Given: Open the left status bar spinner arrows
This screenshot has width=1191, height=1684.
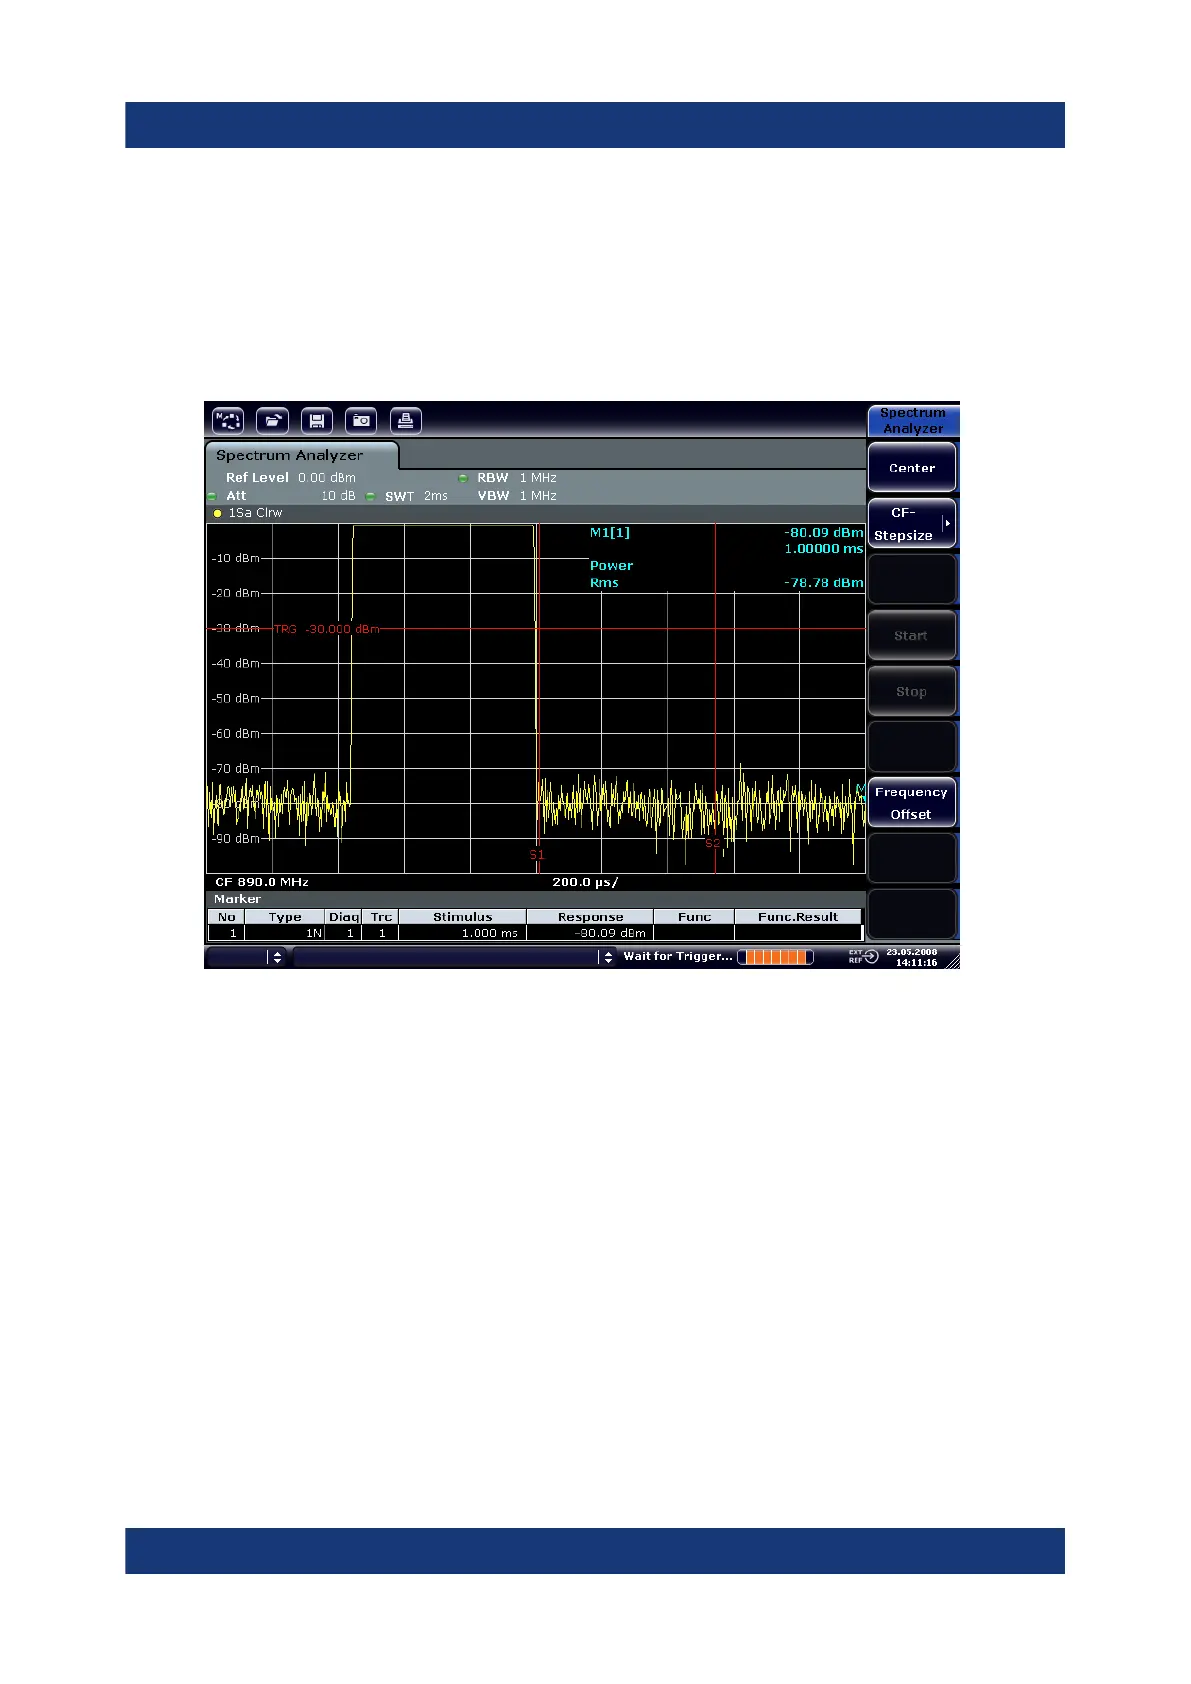Looking at the screenshot, I should tap(277, 958).
